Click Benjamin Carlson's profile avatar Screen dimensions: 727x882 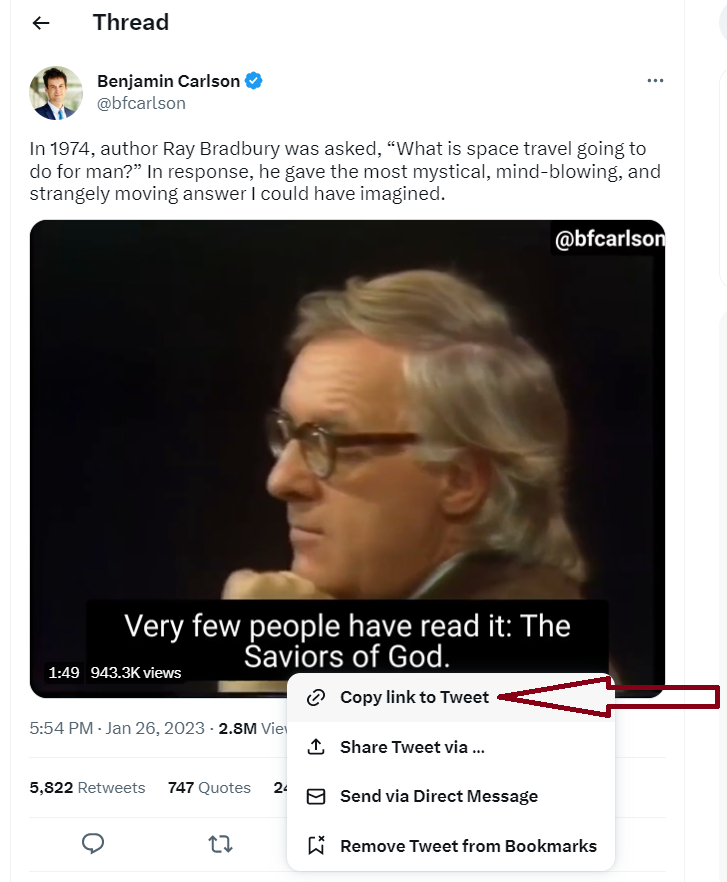tap(56, 92)
